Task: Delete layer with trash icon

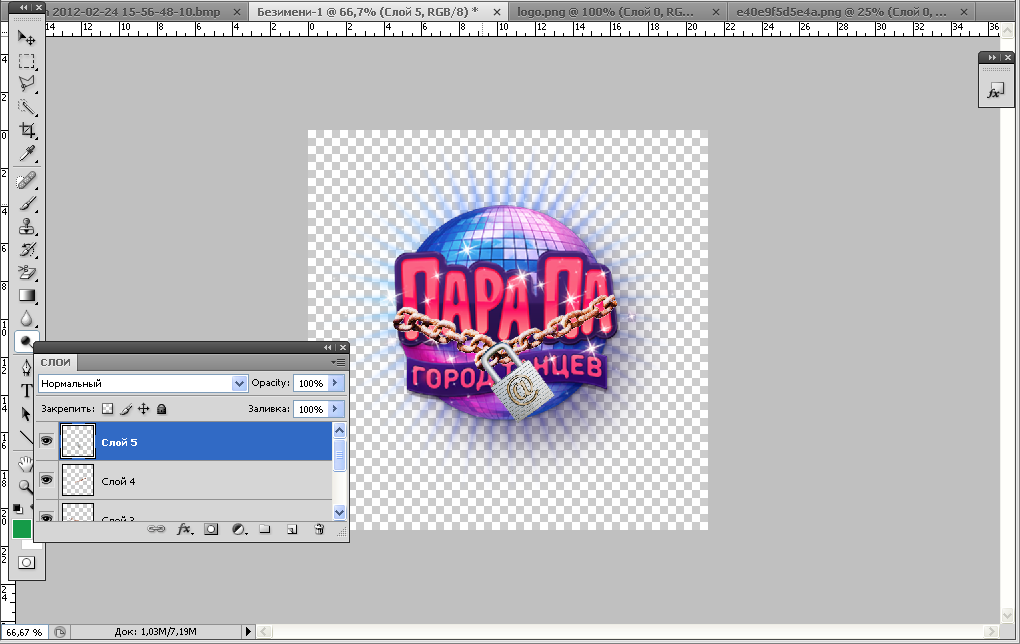Action: (x=319, y=530)
